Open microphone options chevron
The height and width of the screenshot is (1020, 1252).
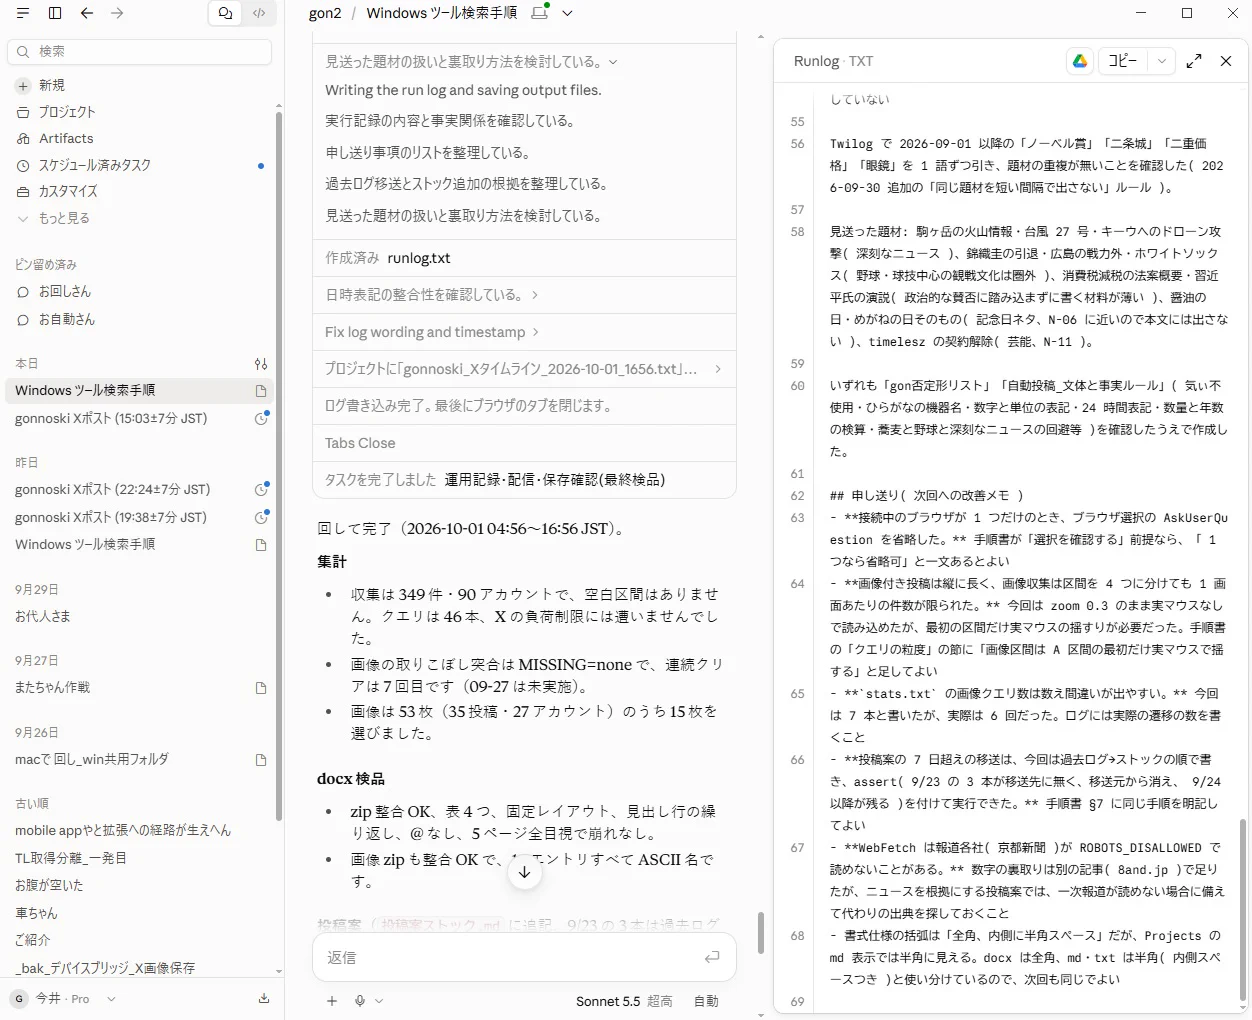pos(379,1001)
